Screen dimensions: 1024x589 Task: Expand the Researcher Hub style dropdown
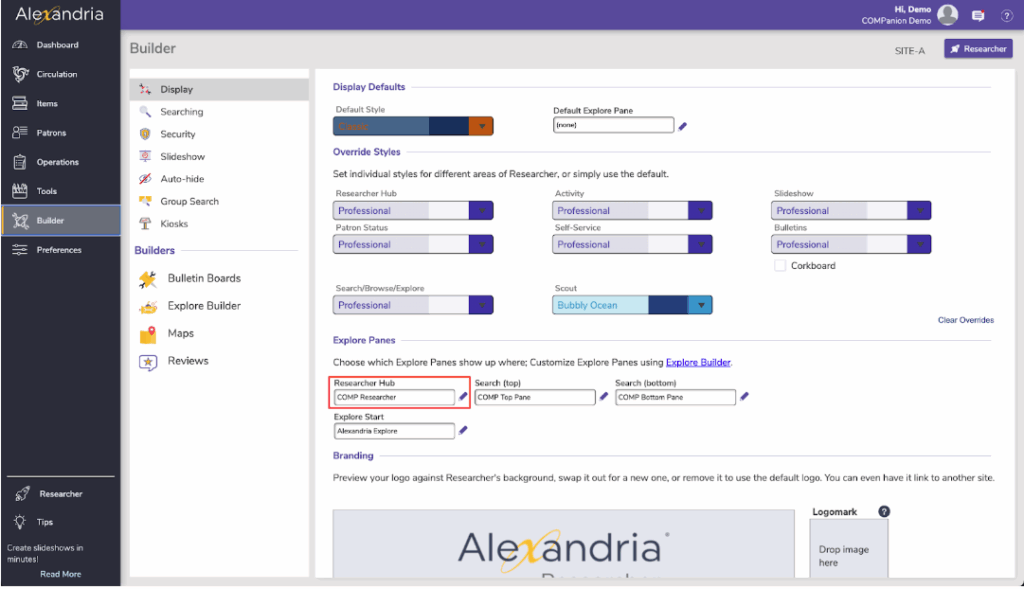tap(481, 210)
